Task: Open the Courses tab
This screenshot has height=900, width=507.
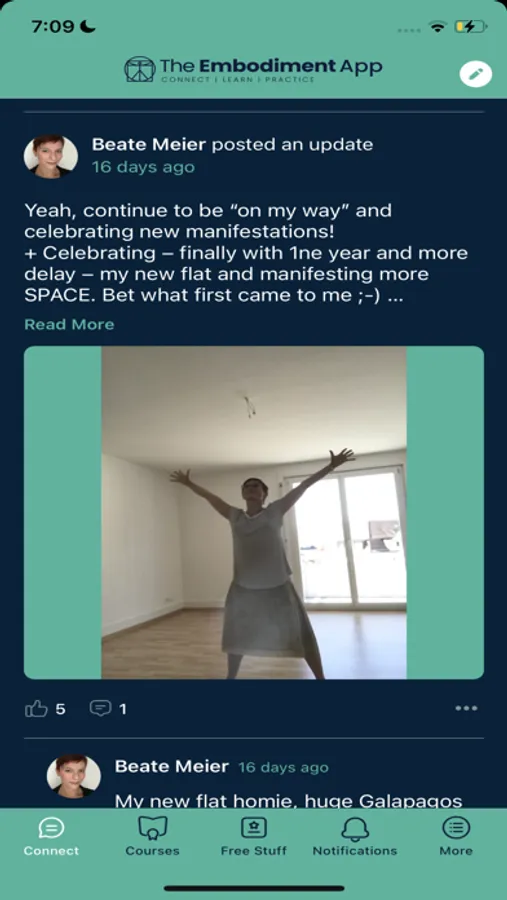Action: (x=152, y=837)
